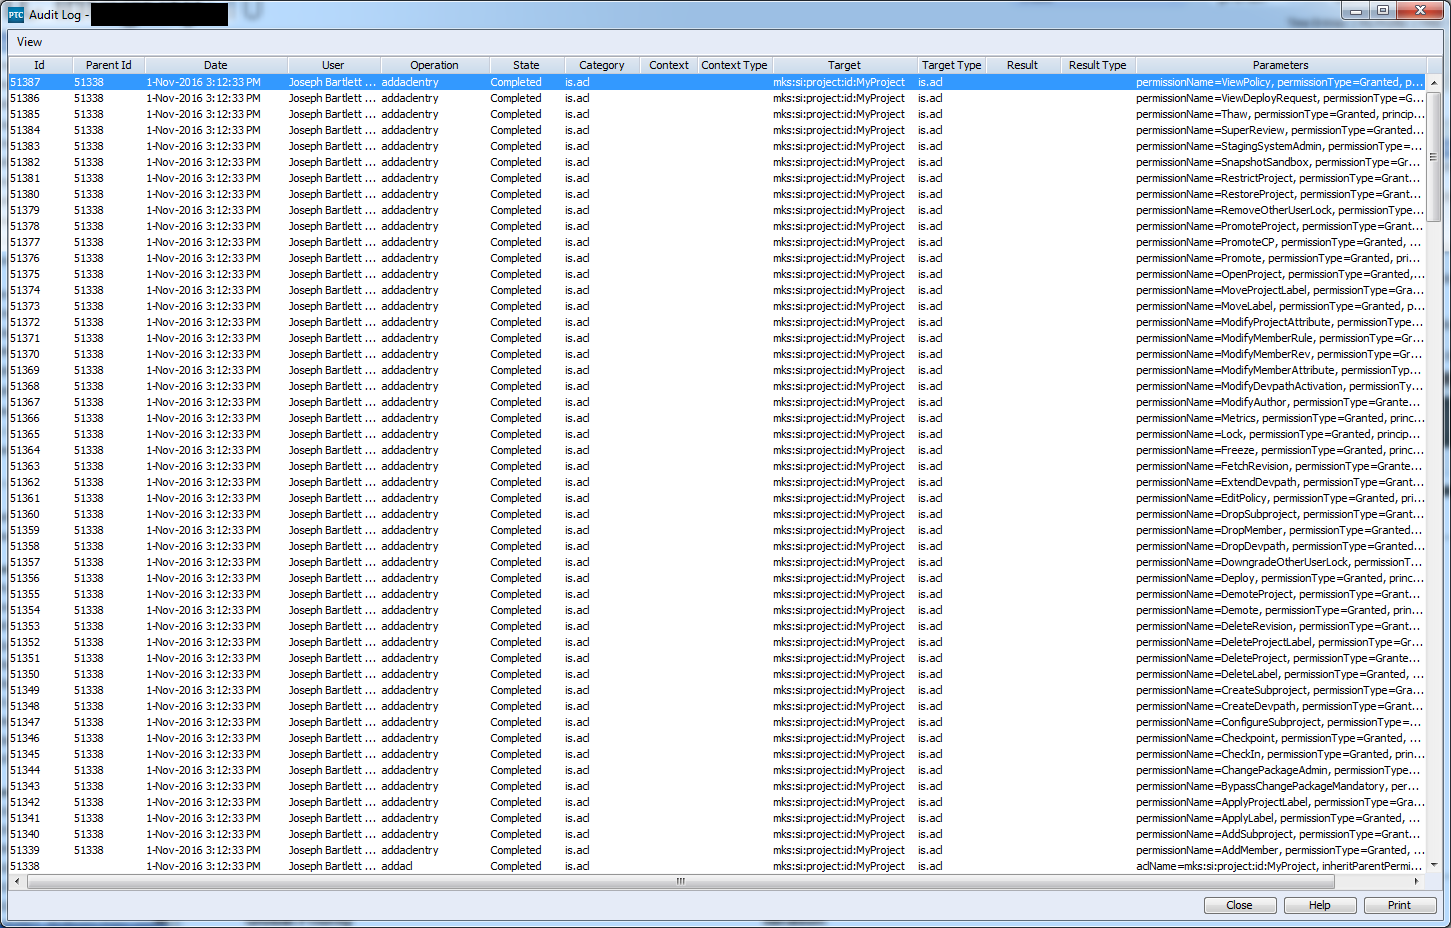This screenshot has height=928, width=1451.
Task: Click the Print button
Action: click(x=1399, y=905)
